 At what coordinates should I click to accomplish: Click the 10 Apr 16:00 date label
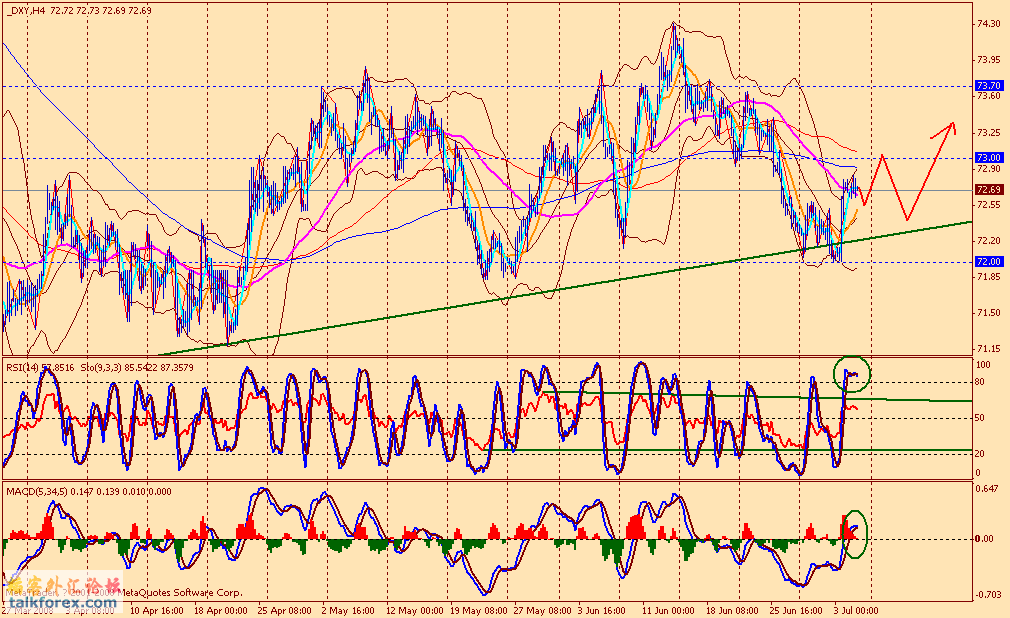(157, 610)
